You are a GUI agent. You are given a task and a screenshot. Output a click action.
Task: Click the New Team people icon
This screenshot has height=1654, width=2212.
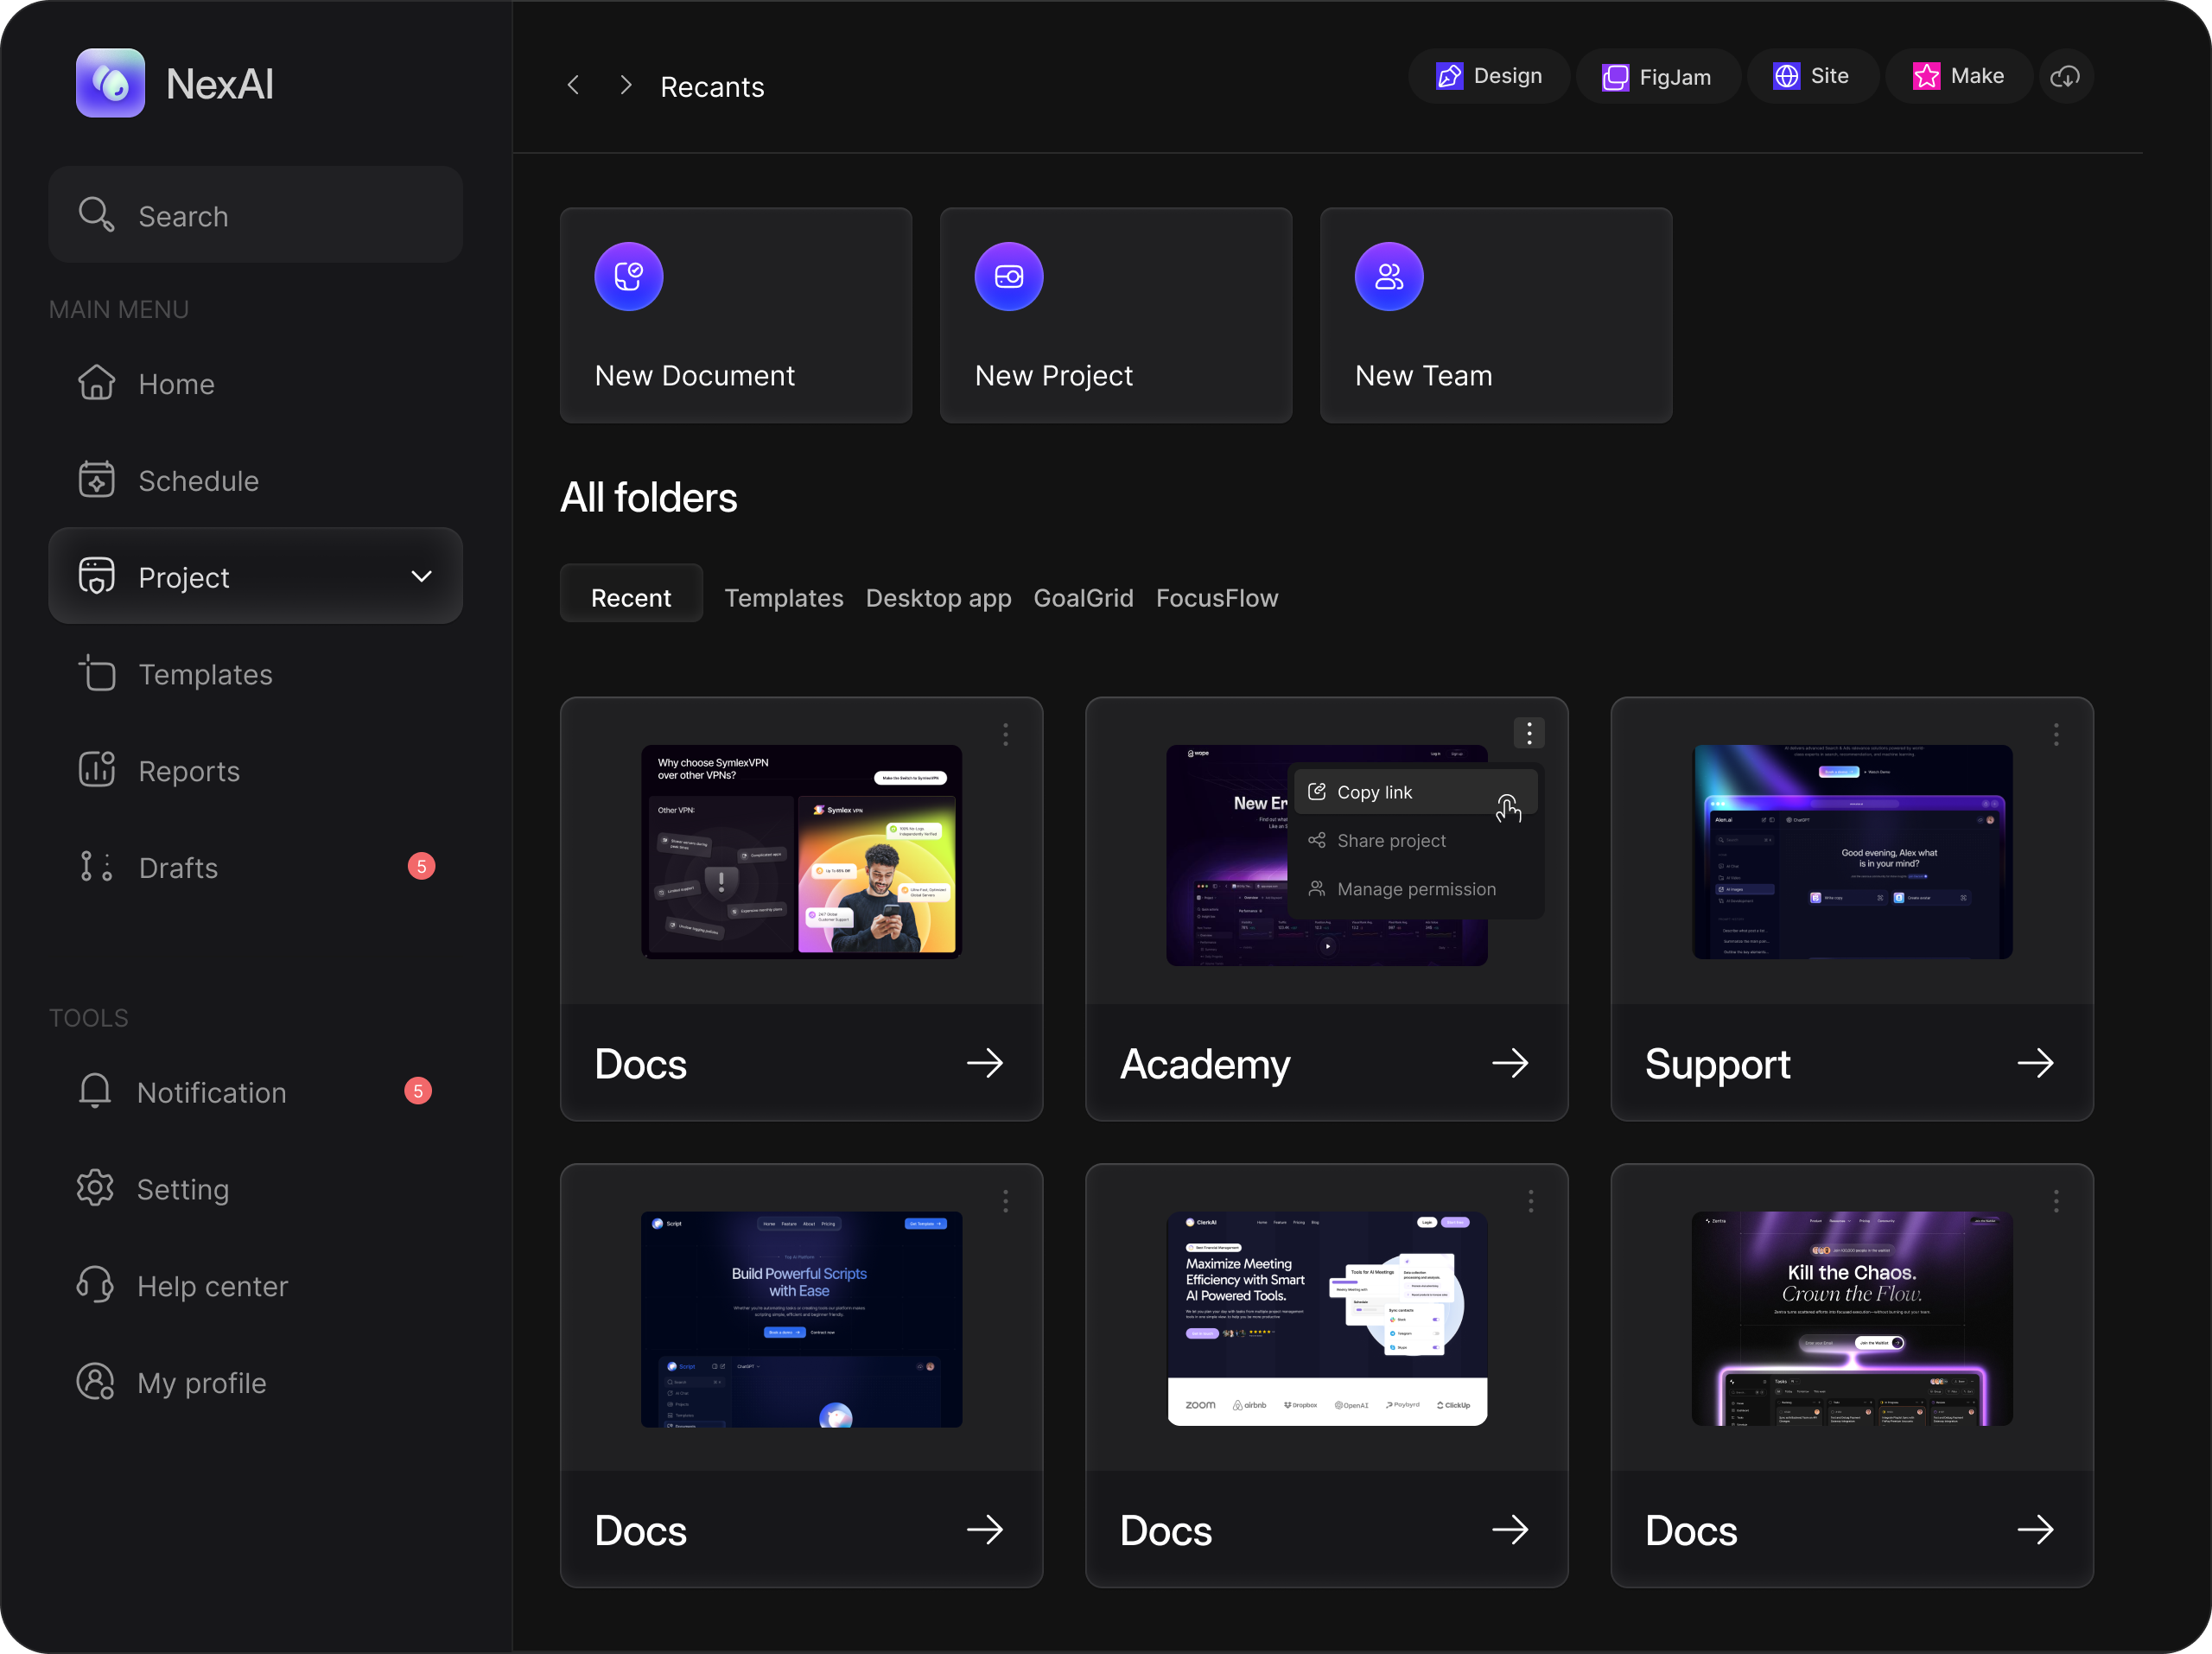[1388, 277]
